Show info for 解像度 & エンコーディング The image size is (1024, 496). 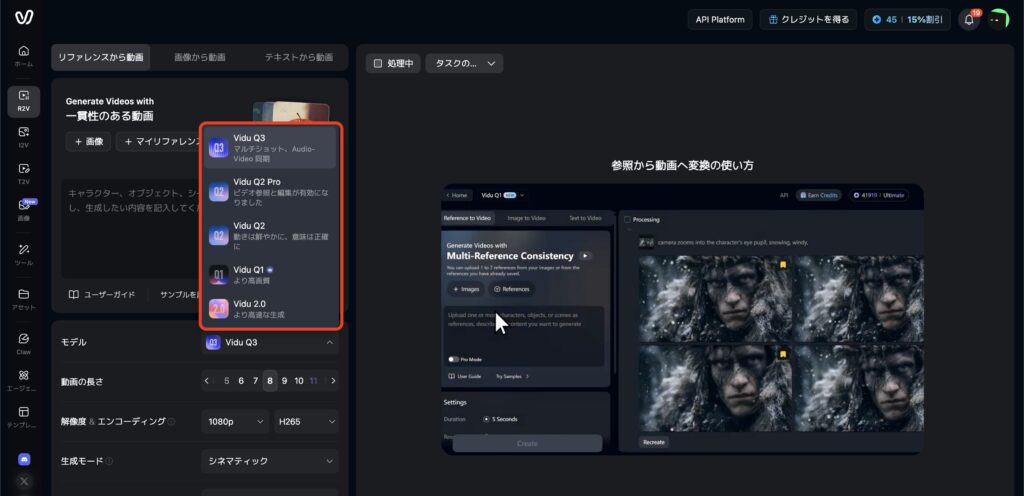[171, 422]
